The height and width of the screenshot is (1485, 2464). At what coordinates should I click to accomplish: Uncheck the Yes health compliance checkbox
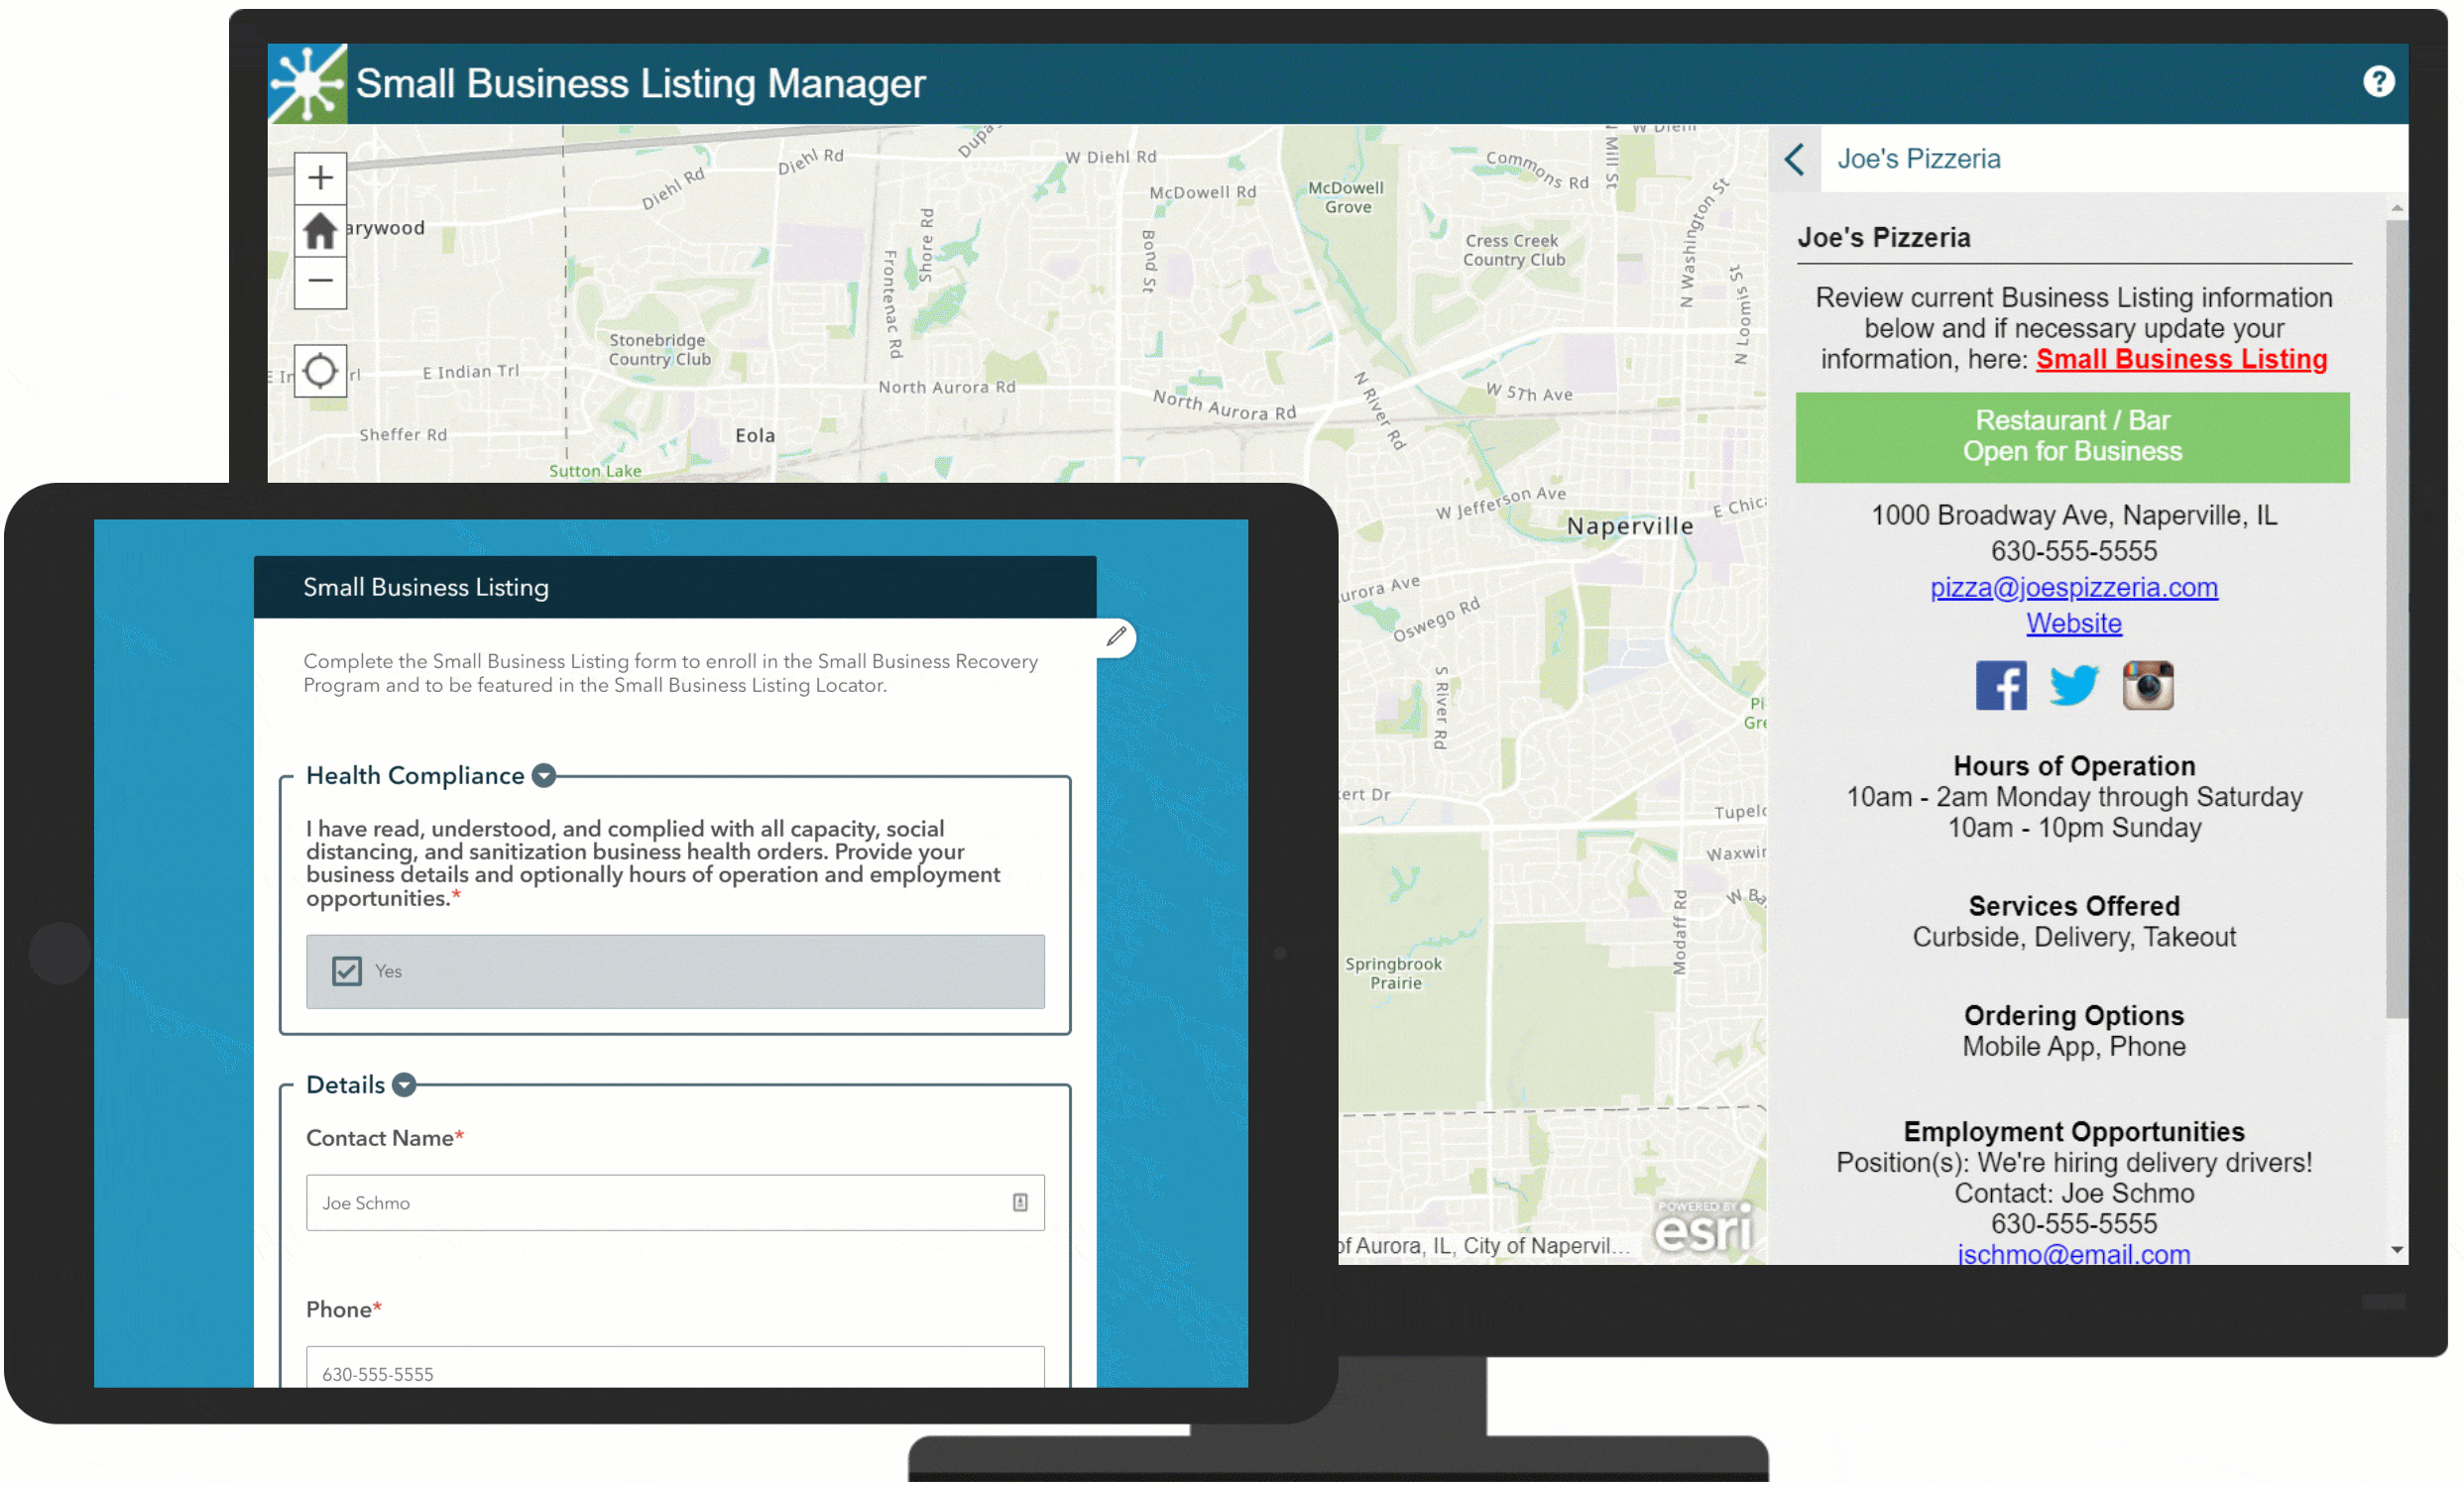tap(347, 971)
